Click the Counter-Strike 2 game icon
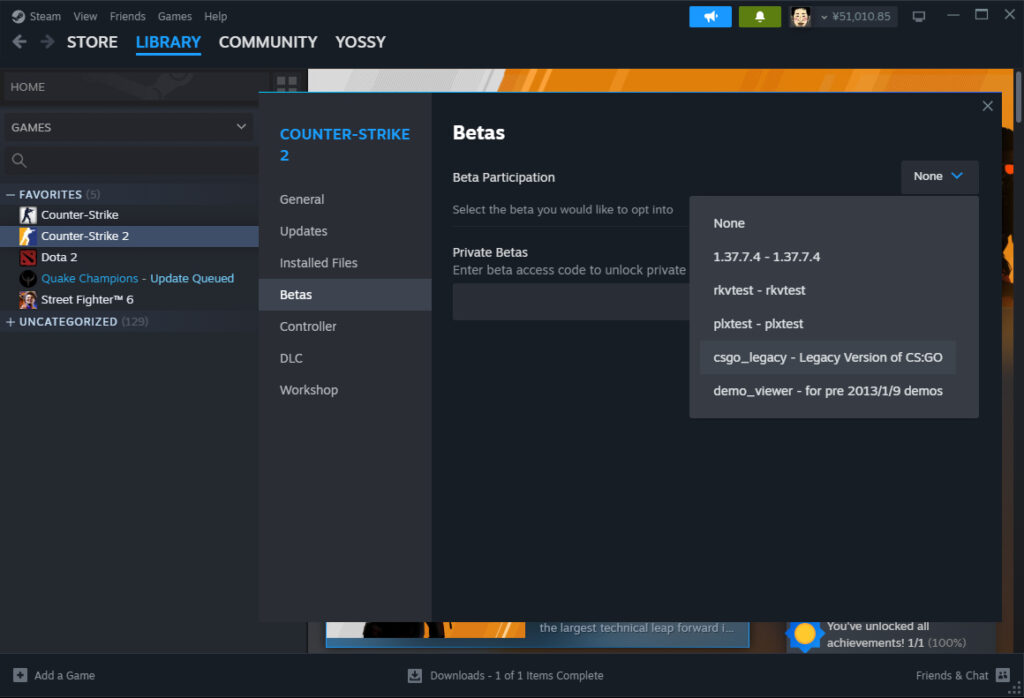This screenshot has height=698, width=1024. [x=28, y=236]
